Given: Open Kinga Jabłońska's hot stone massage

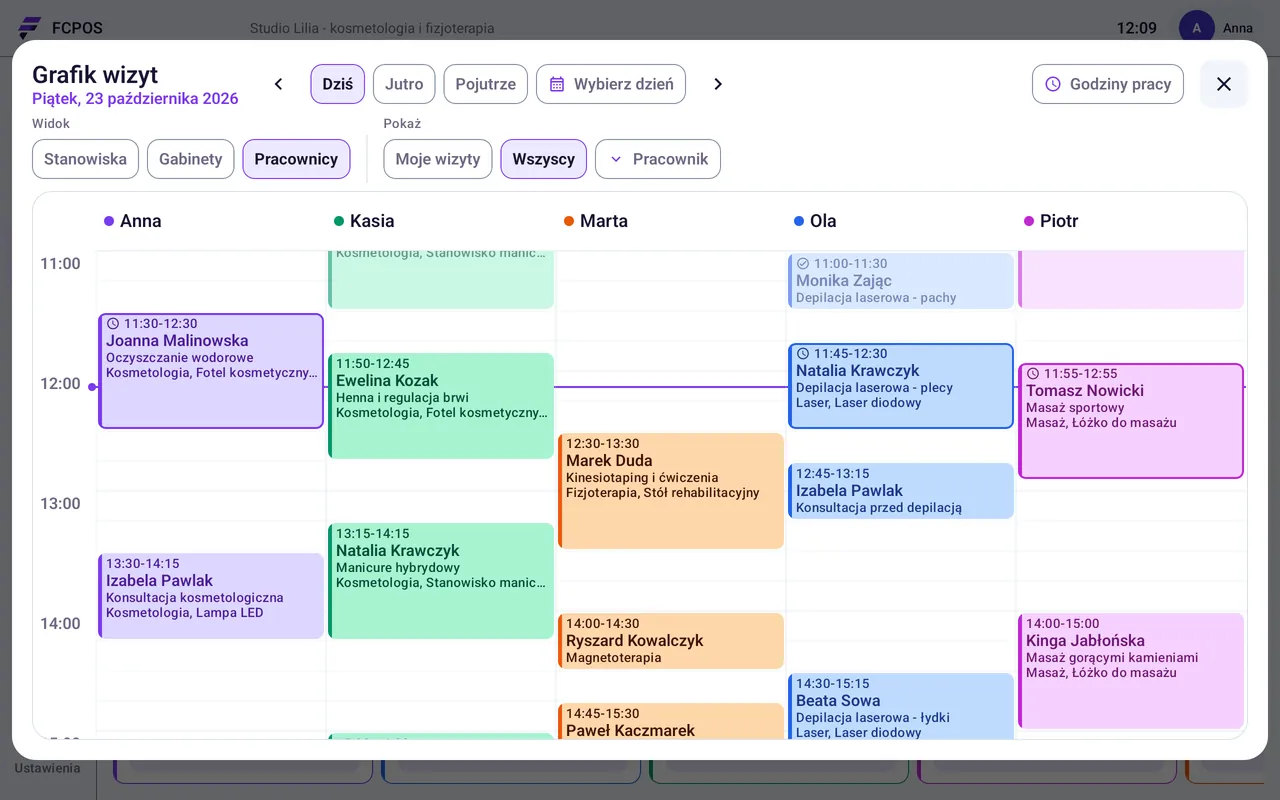Looking at the screenshot, I should point(1131,671).
